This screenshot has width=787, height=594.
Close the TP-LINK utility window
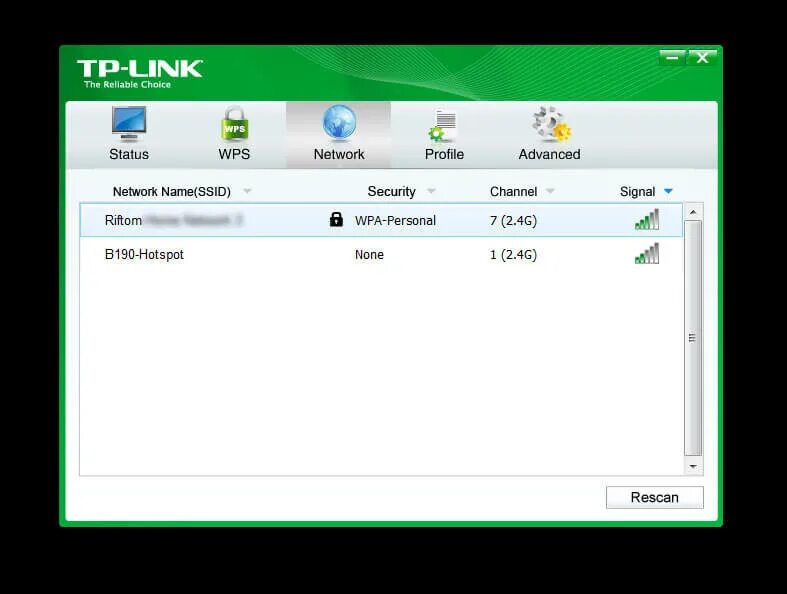pyautogui.click(x=702, y=58)
